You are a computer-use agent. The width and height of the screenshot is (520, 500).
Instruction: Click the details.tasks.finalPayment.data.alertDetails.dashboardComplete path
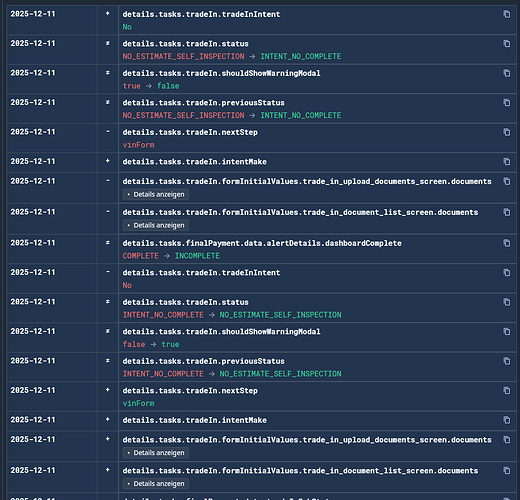pyautogui.click(x=262, y=243)
